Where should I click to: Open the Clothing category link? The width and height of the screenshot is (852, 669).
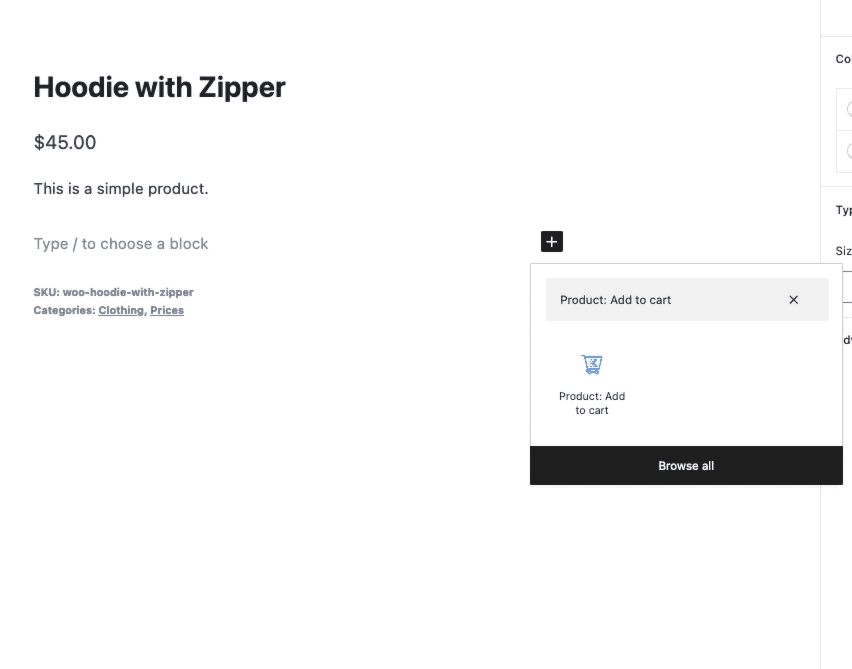click(121, 310)
